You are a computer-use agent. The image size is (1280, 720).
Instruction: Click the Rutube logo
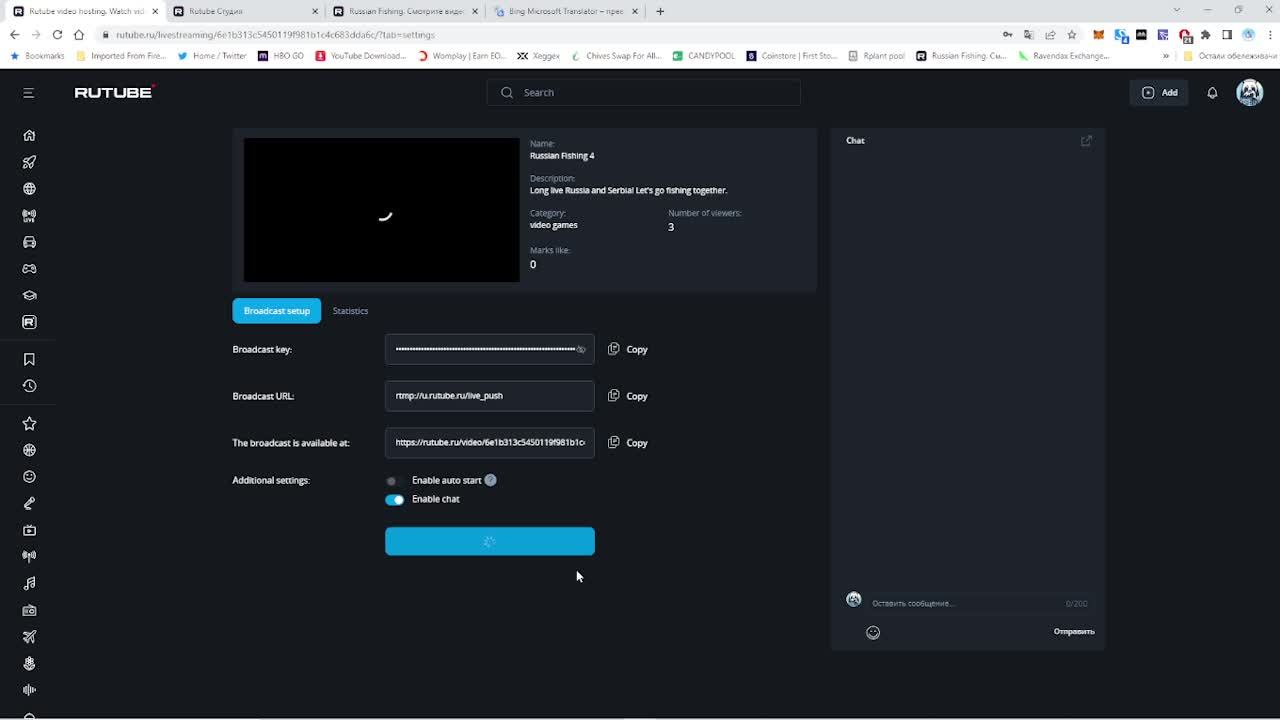(114, 92)
